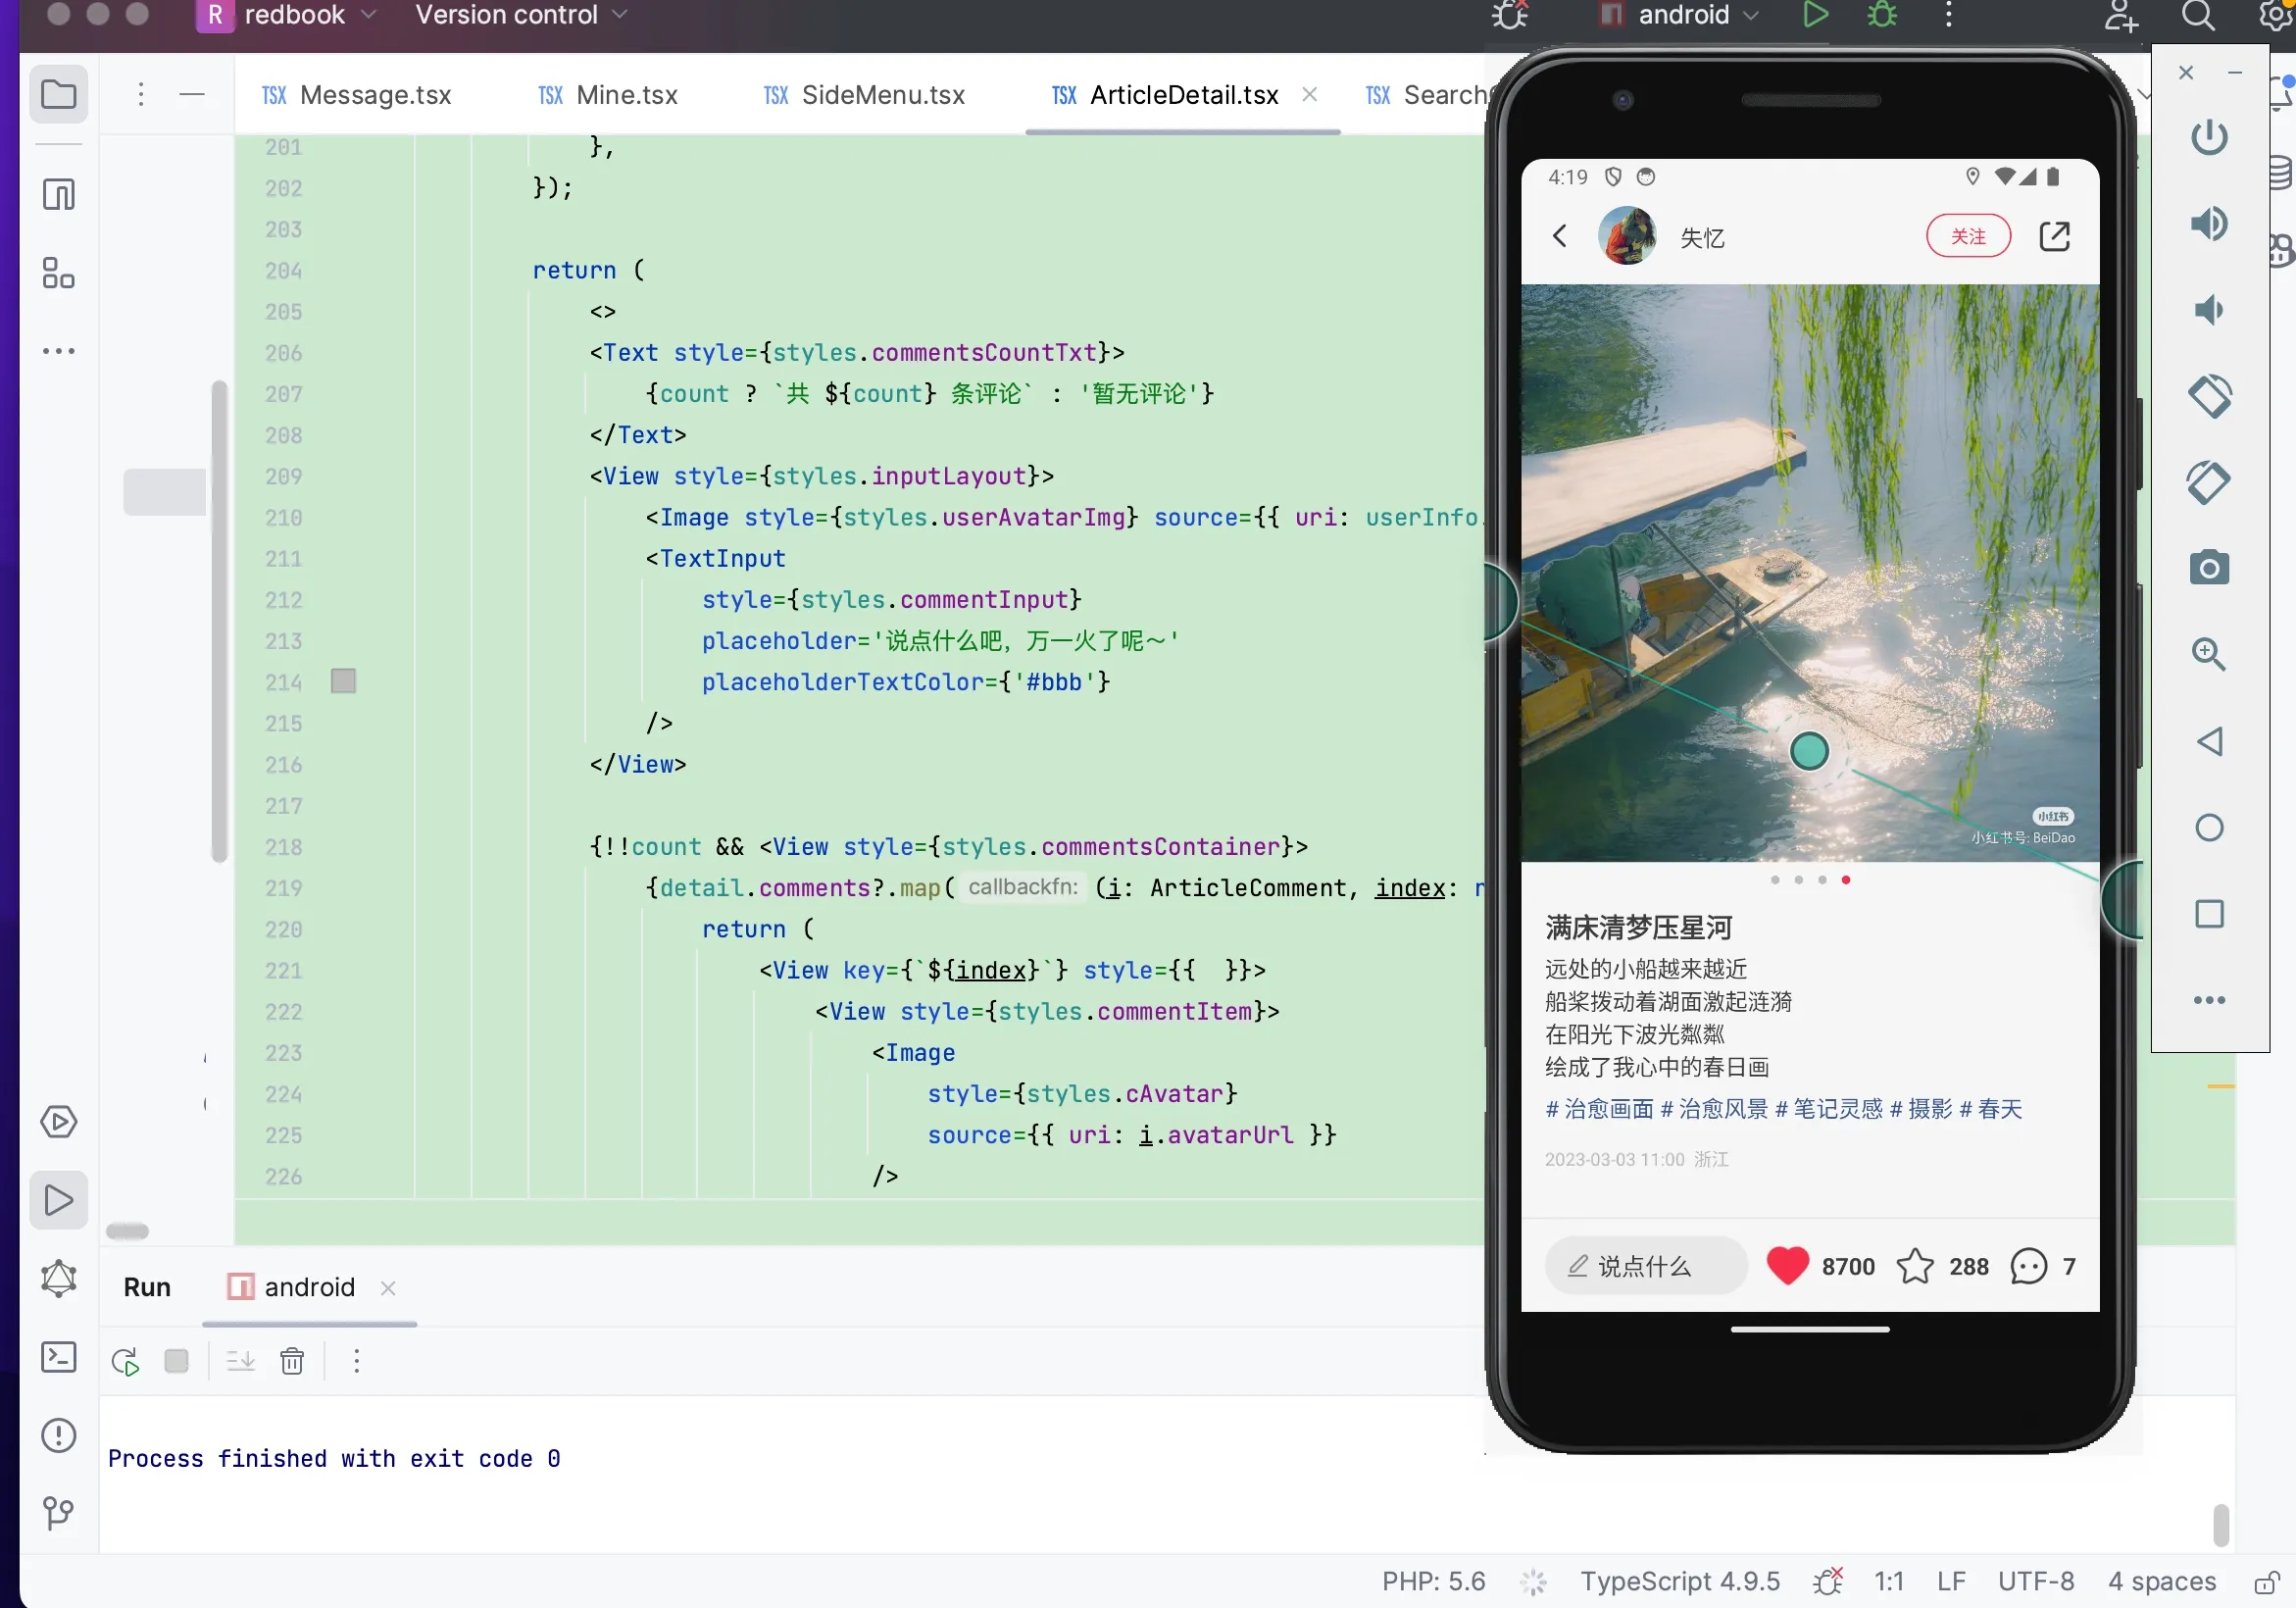Open the Git branch tool window

coord(59,1513)
